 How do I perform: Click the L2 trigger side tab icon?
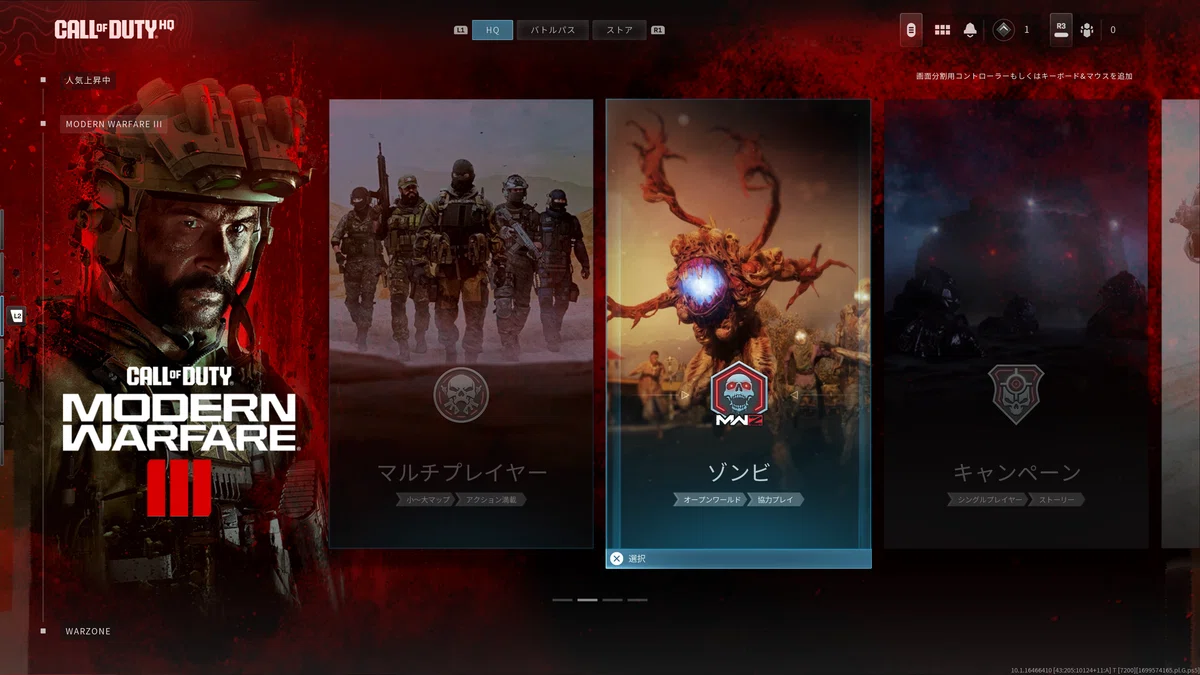point(16,316)
